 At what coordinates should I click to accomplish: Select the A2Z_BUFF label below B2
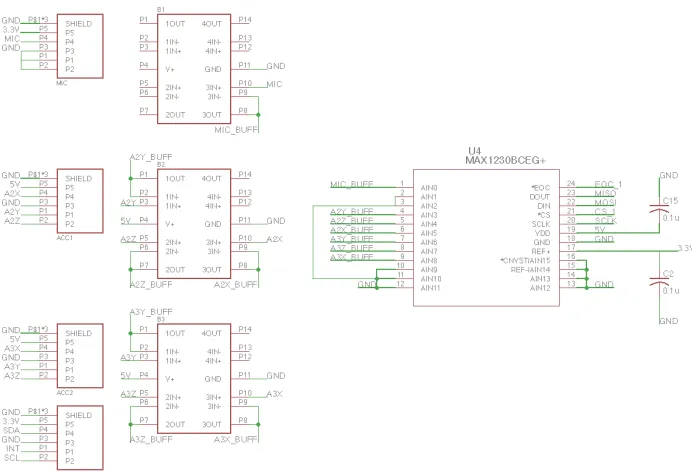tap(151, 285)
